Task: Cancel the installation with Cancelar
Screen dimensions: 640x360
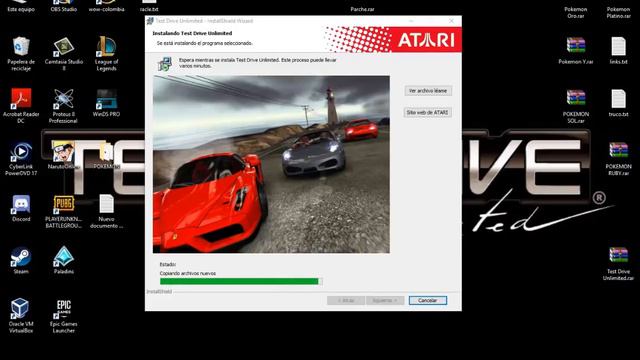Action: (x=427, y=300)
